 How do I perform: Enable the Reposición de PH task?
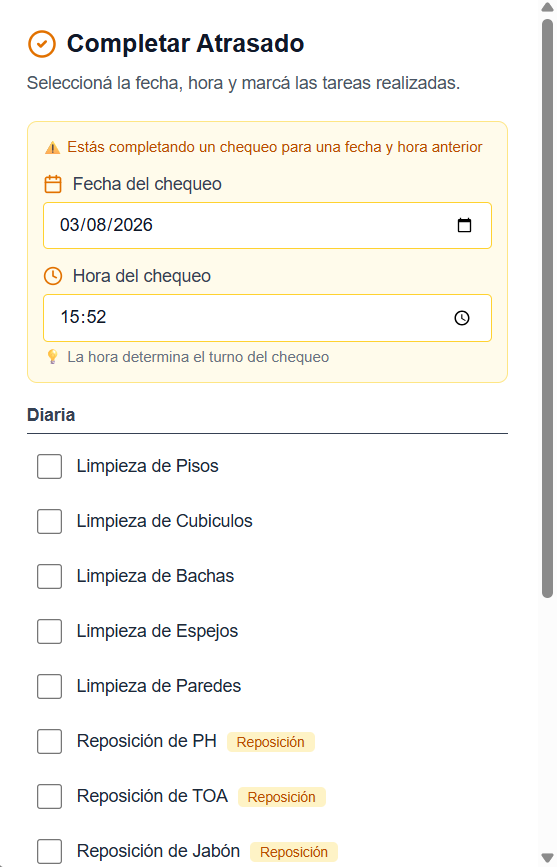click(49, 741)
